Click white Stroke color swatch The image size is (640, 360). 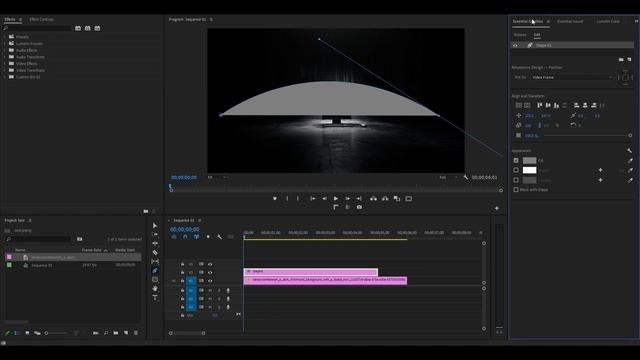[529, 170]
